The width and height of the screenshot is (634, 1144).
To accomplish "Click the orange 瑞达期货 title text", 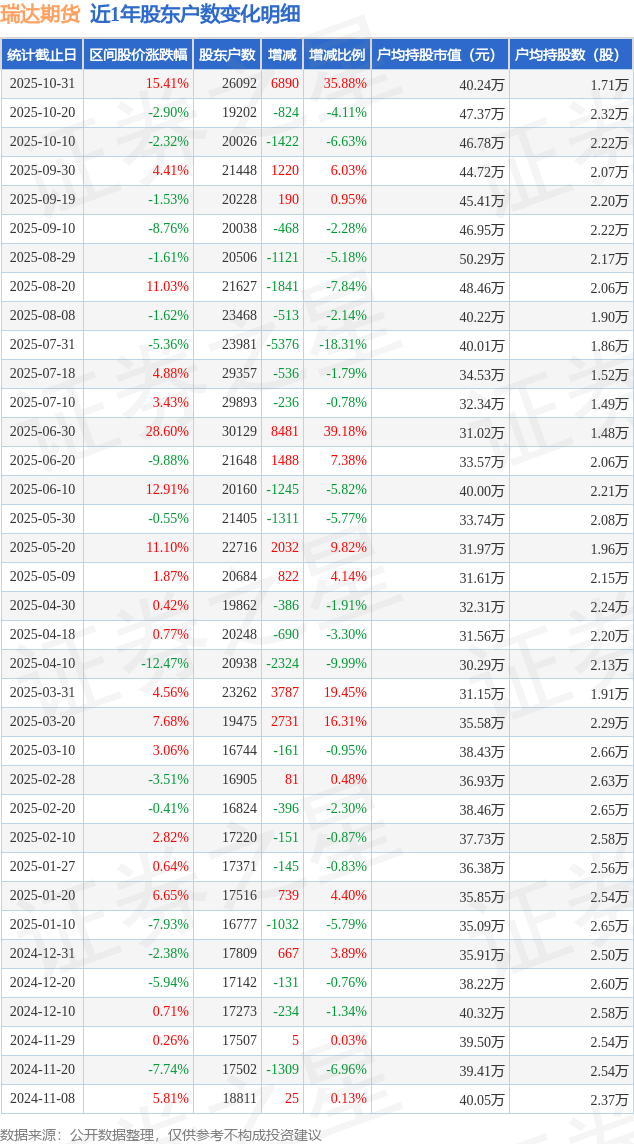I will (x=39, y=14).
